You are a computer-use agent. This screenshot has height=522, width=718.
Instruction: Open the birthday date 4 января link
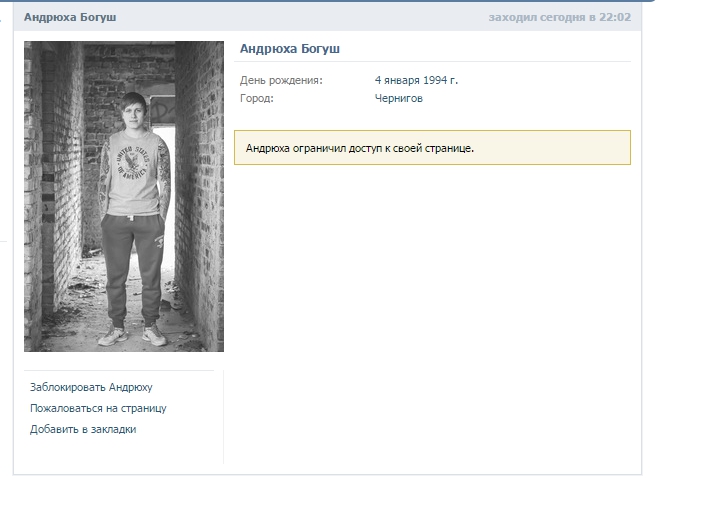click(397, 80)
